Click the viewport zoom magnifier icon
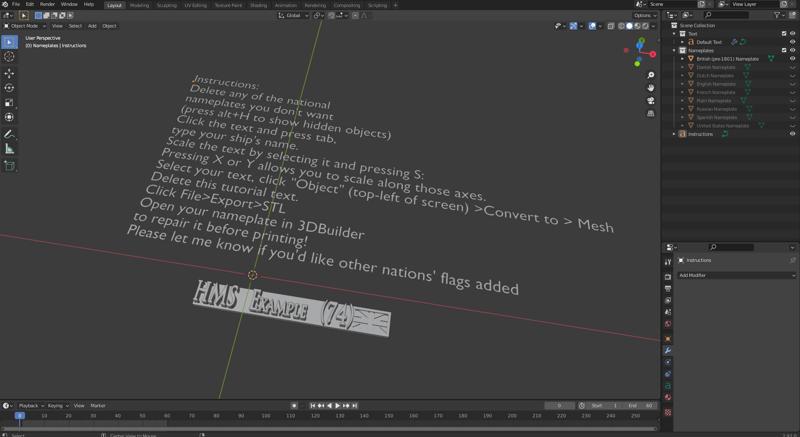800x437 pixels. click(x=651, y=75)
